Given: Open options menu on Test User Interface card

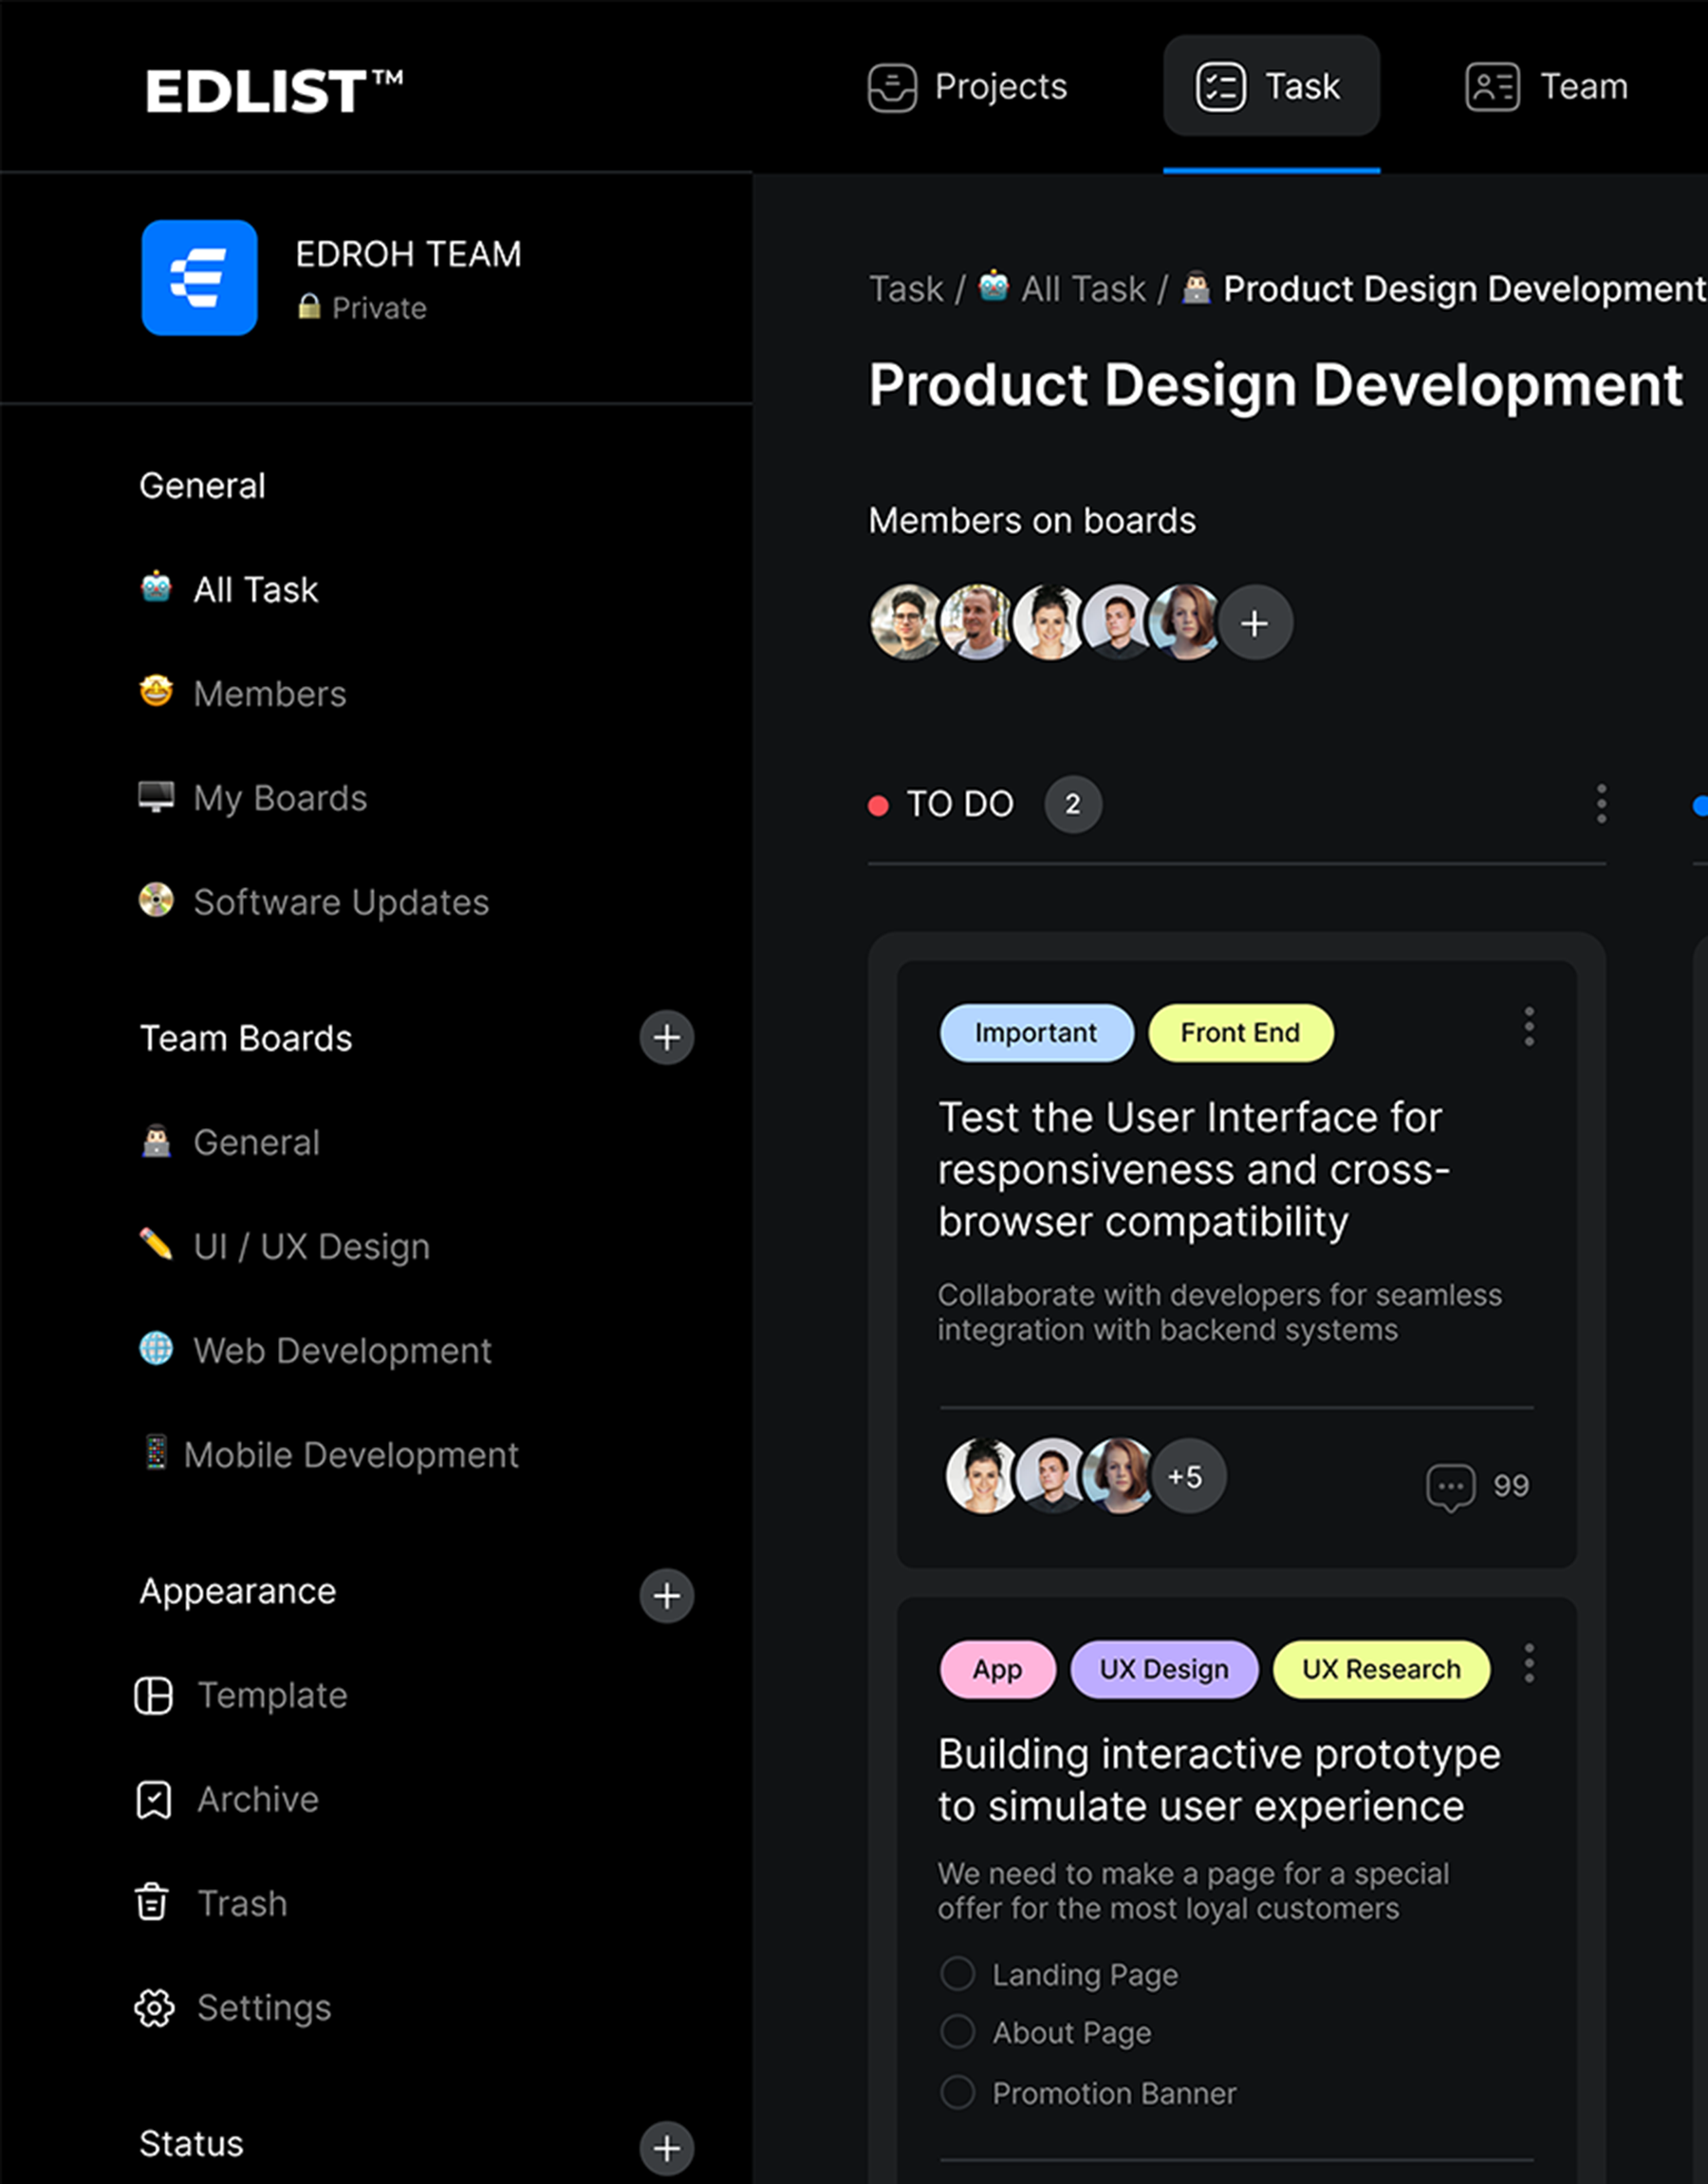Looking at the screenshot, I should pyautogui.click(x=1529, y=1027).
